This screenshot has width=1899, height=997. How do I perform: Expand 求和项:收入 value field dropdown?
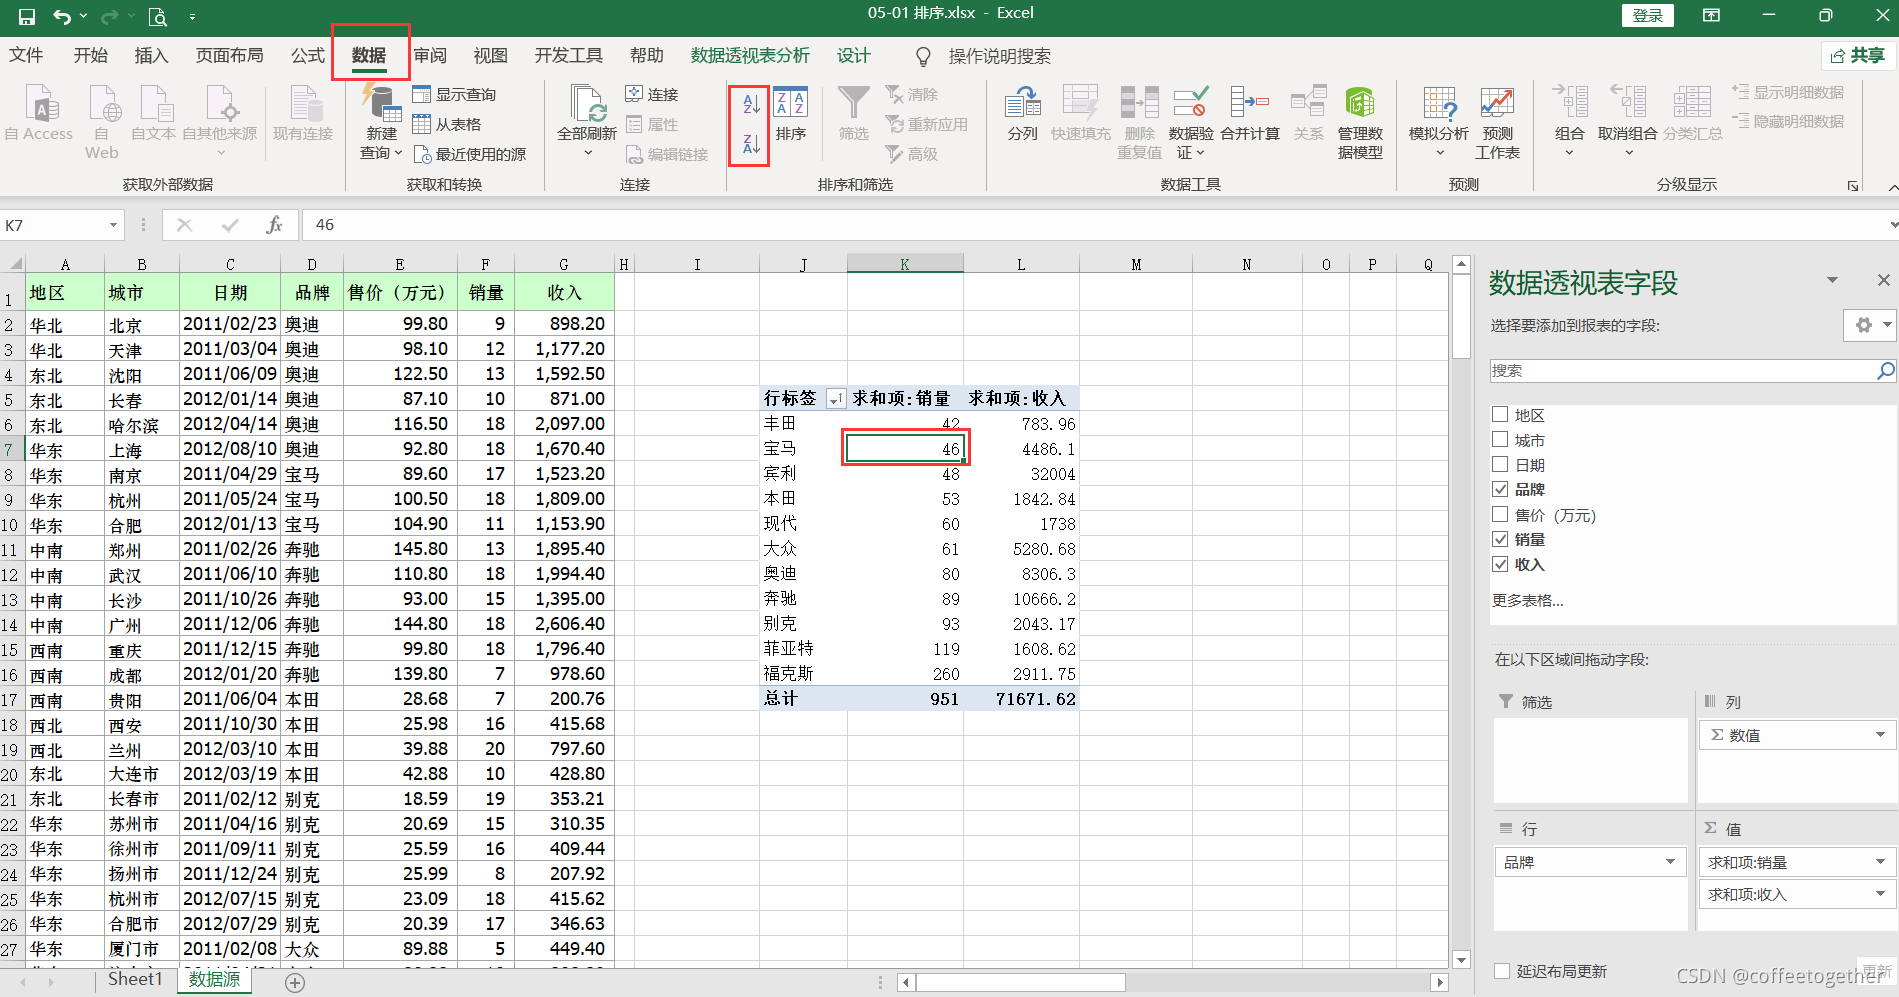tap(1880, 894)
